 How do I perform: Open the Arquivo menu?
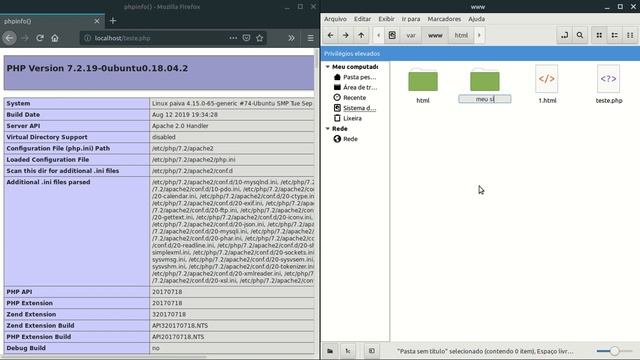click(x=335, y=19)
